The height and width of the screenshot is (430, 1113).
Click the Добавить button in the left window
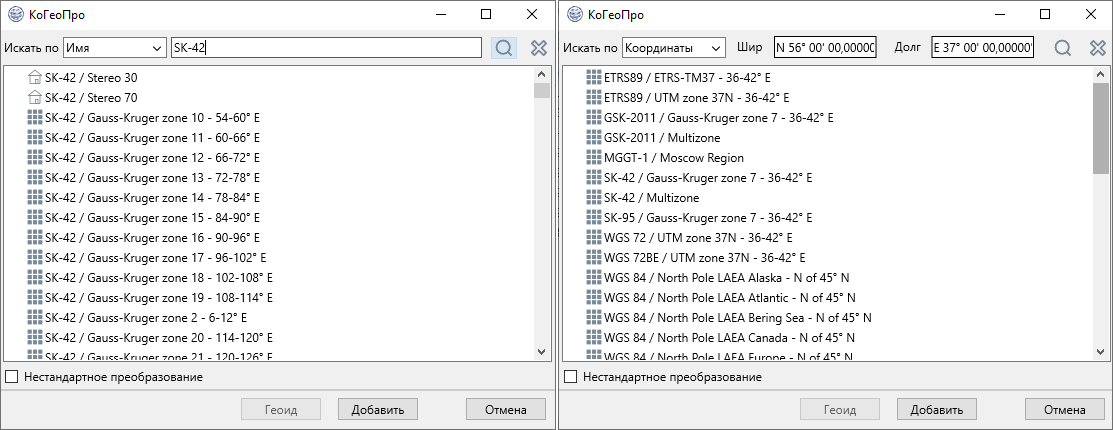377,410
